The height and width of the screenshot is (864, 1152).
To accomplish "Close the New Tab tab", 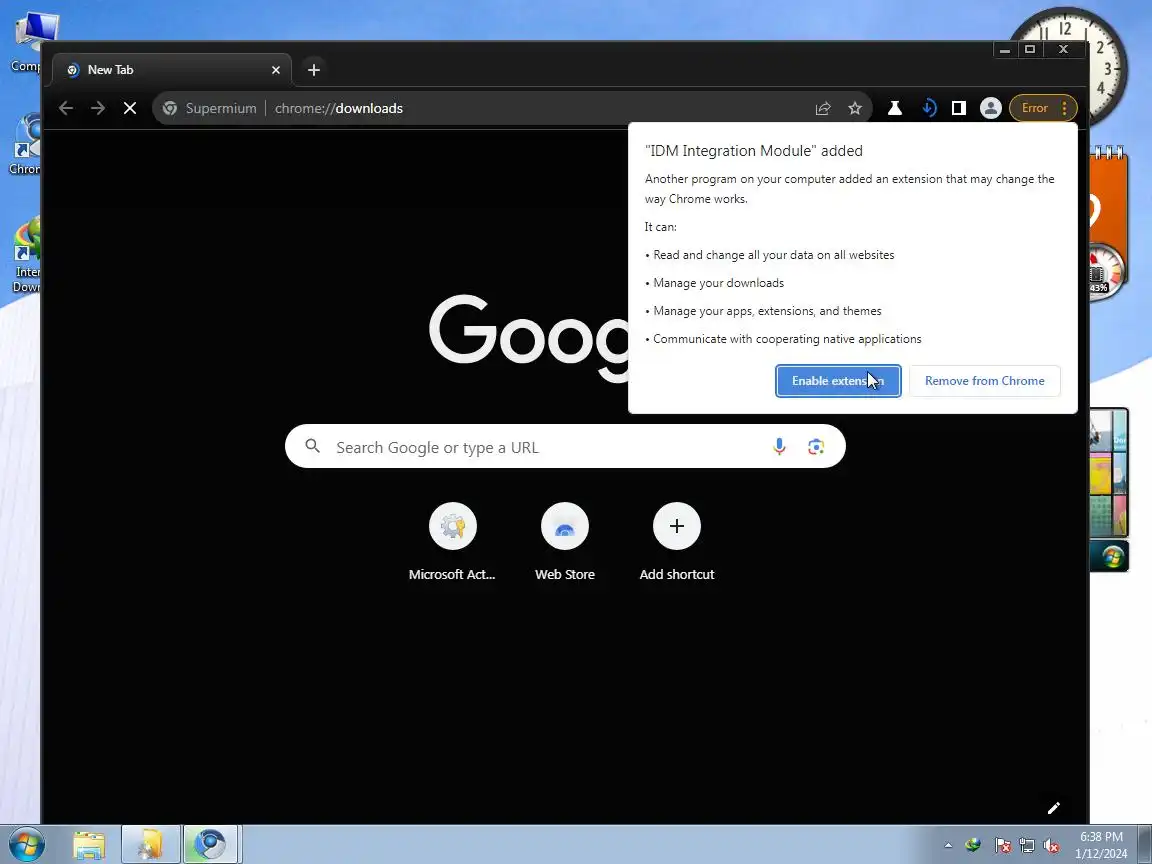I will tap(276, 70).
